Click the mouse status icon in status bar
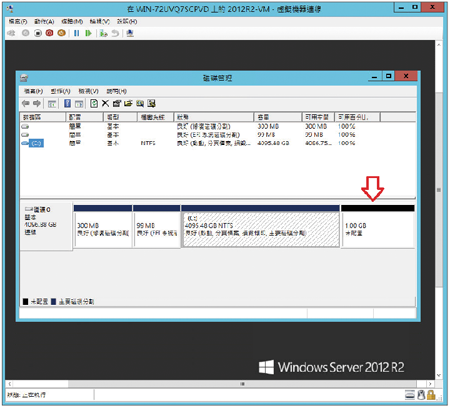The height and width of the screenshot is (408, 450). click(x=421, y=395)
